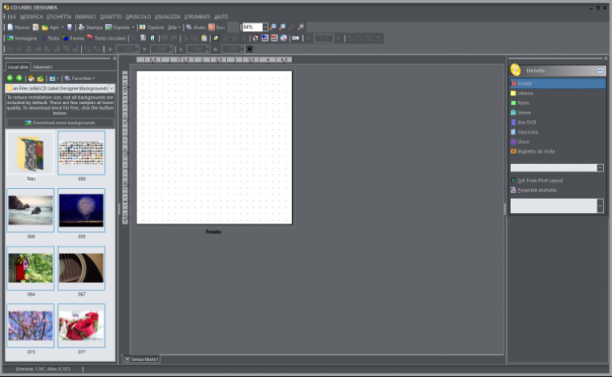Select the Testo tool
This screenshot has width=612, height=377.
coord(50,38)
